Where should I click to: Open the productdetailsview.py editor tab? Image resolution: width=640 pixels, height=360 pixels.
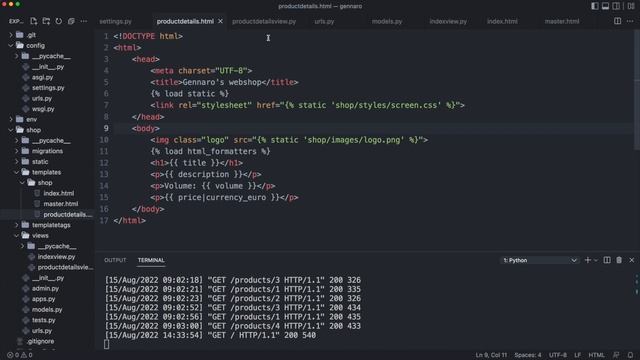[264, 21]
